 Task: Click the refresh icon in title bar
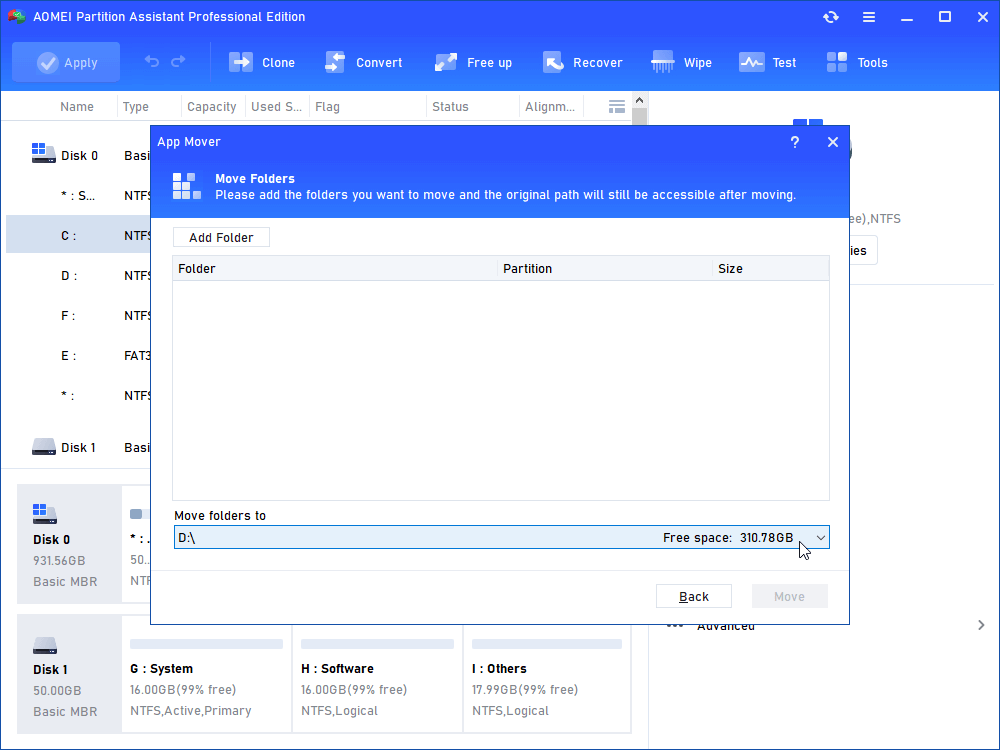[x=830, y=17]
